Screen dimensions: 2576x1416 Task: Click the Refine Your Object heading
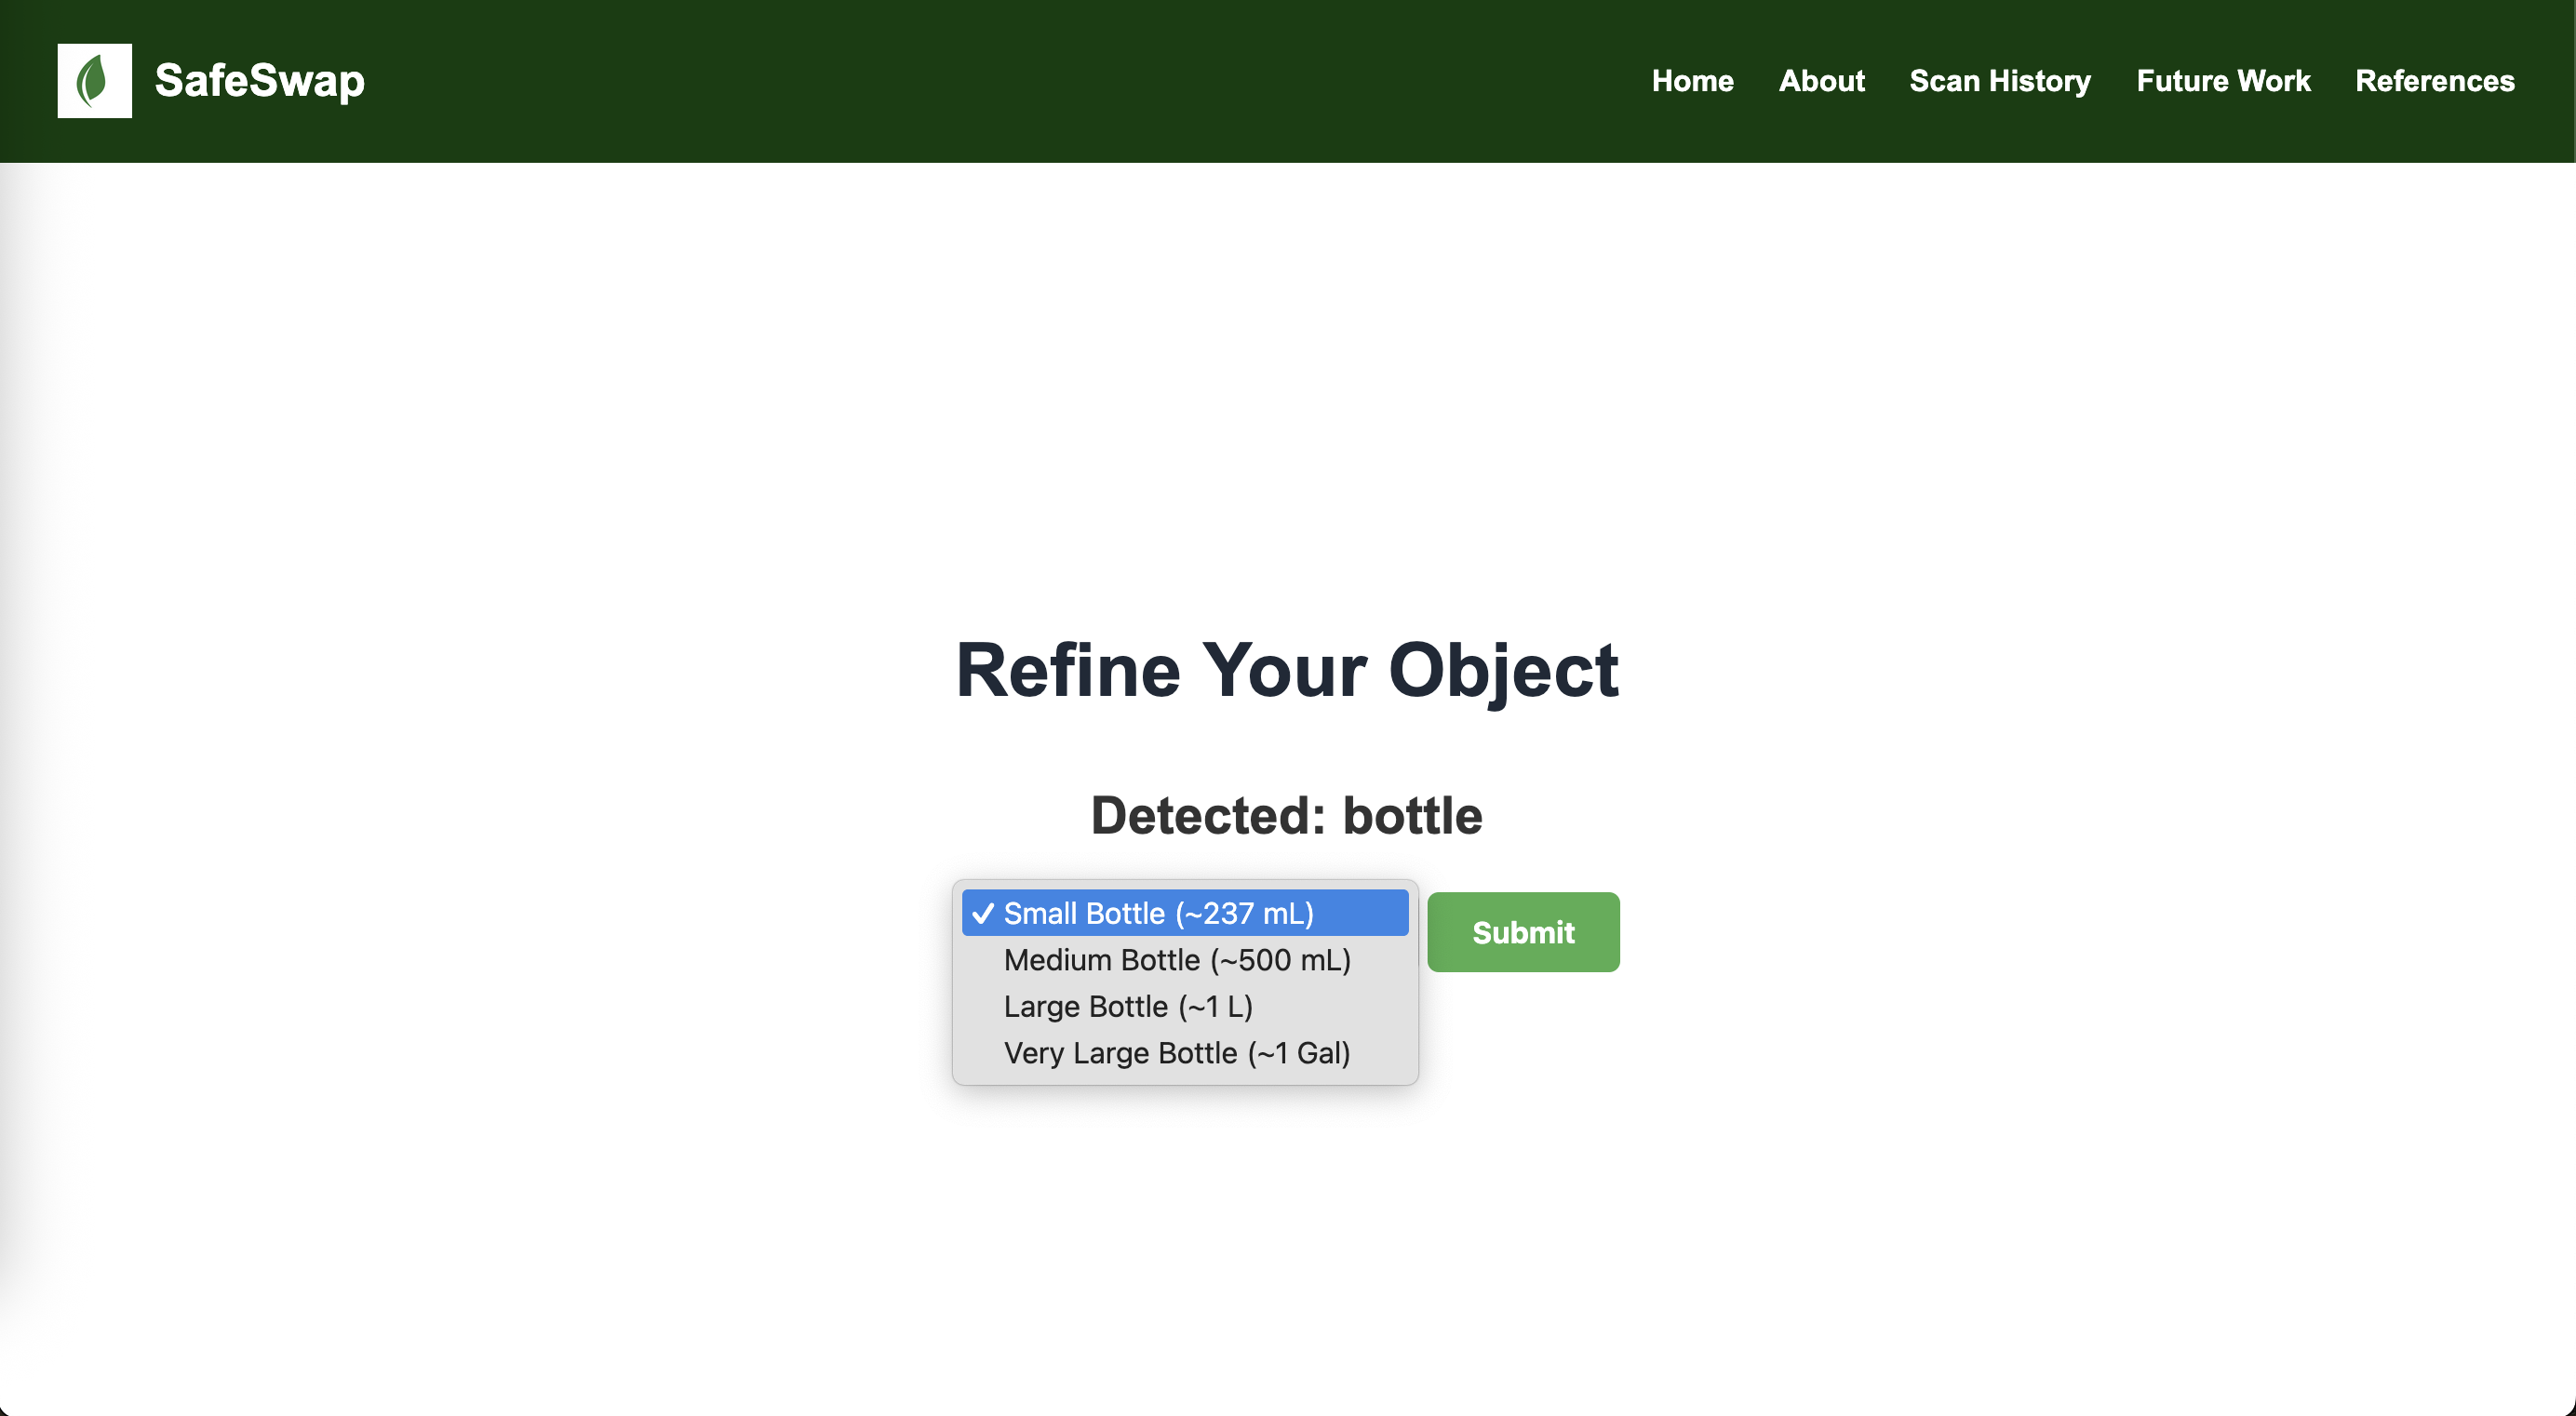pos(1286,670)
